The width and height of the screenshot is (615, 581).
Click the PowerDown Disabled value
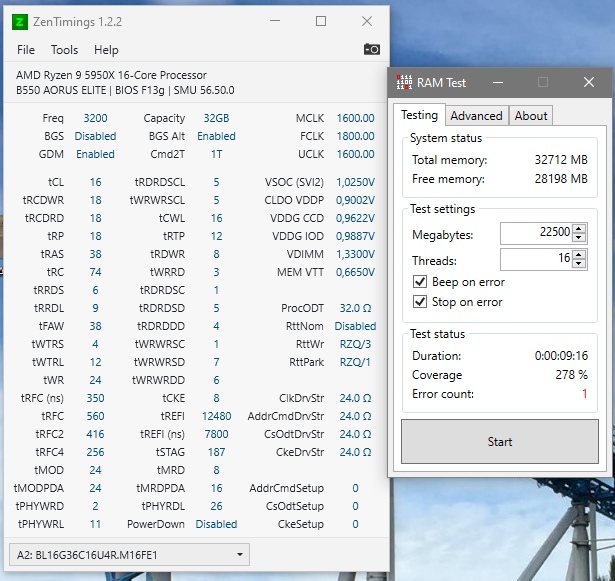click(217, 524)
